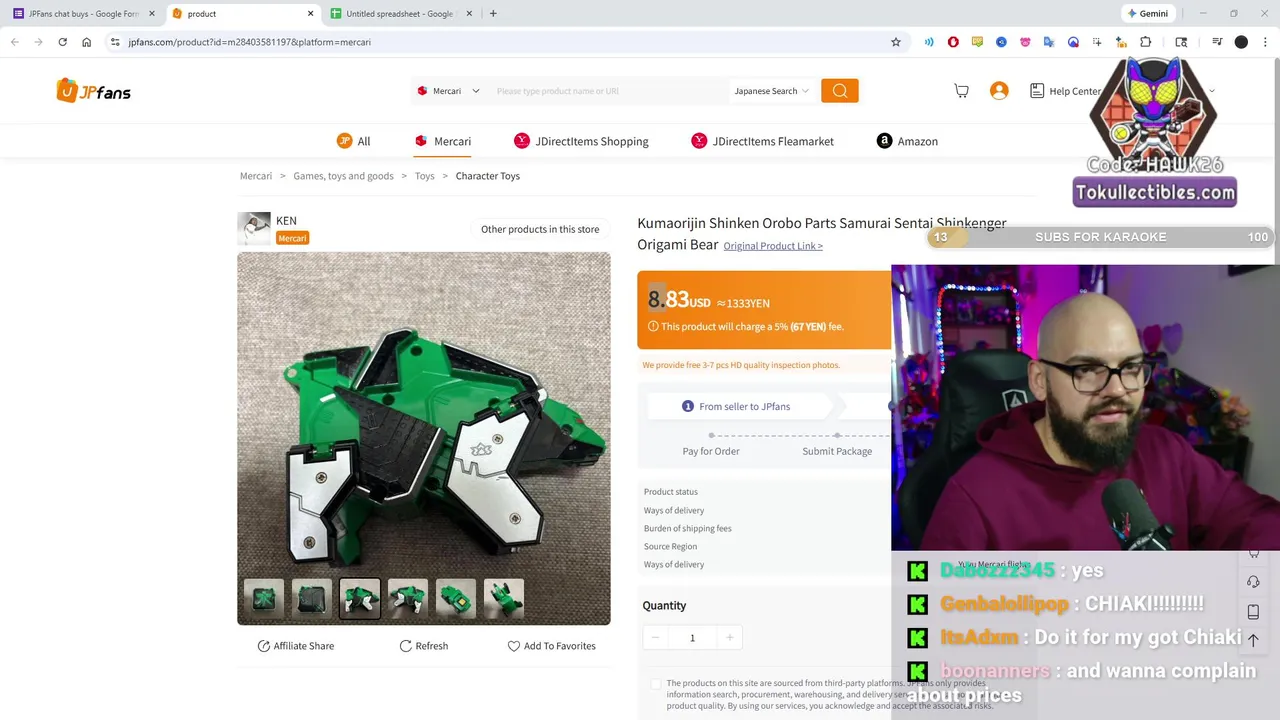The height and width of the screenshot is (720, 1280).
Task: Click the side panel search icon
Action: click(1181, 42)
